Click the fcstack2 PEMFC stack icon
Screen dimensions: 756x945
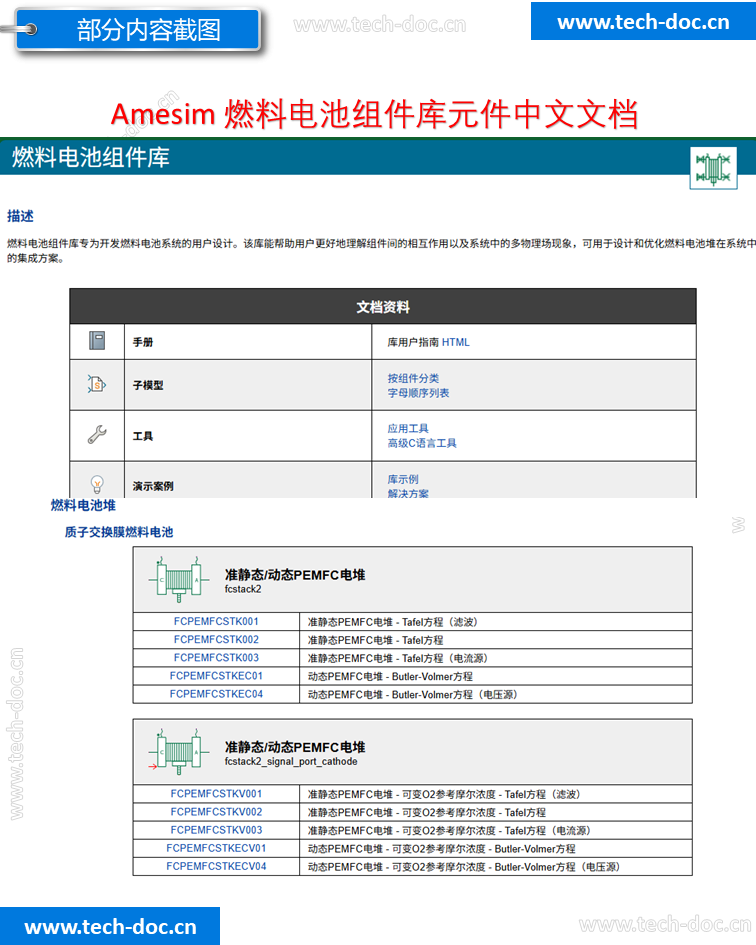point(178,579)
